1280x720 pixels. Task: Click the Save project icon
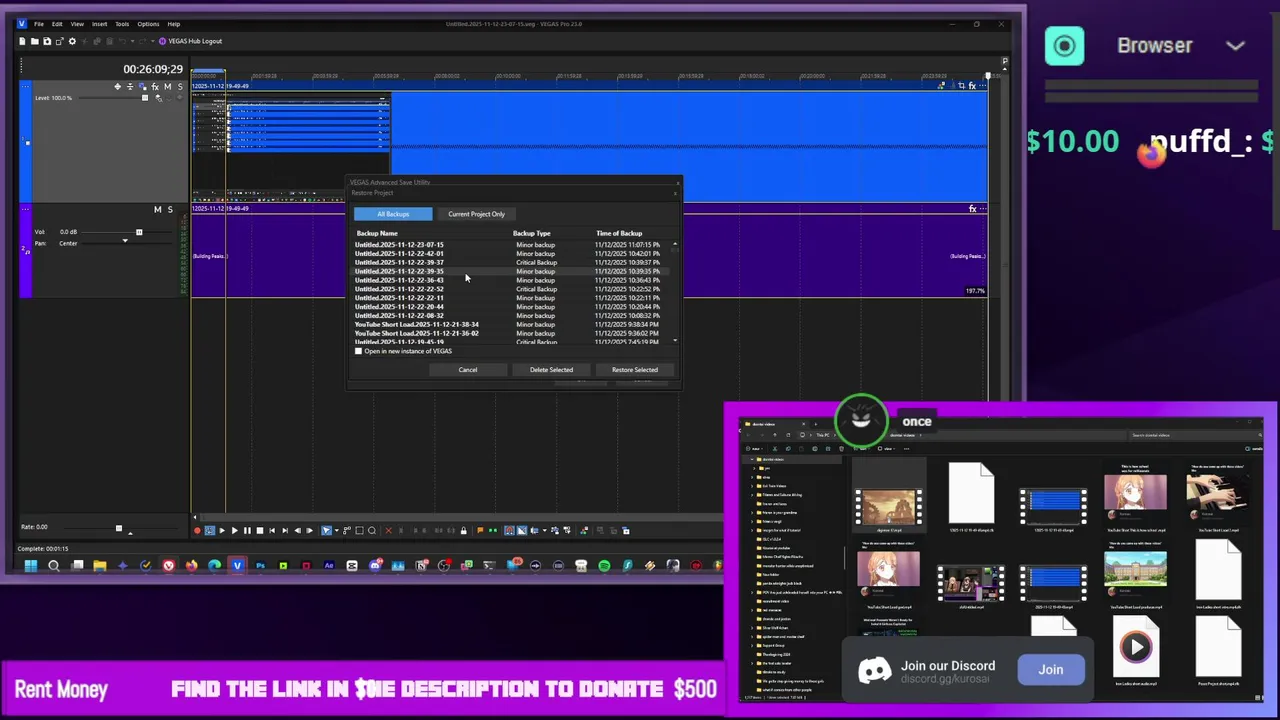click(x=47, y=41)
